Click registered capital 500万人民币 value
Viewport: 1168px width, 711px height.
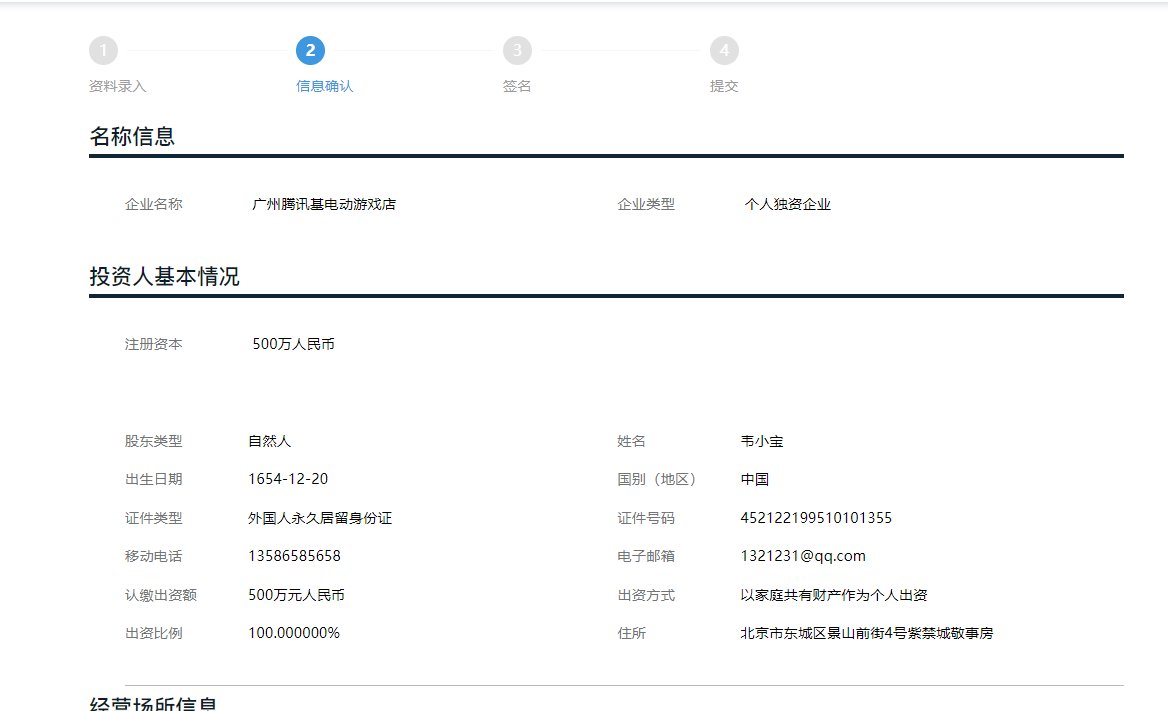click(x=293, y=344)
